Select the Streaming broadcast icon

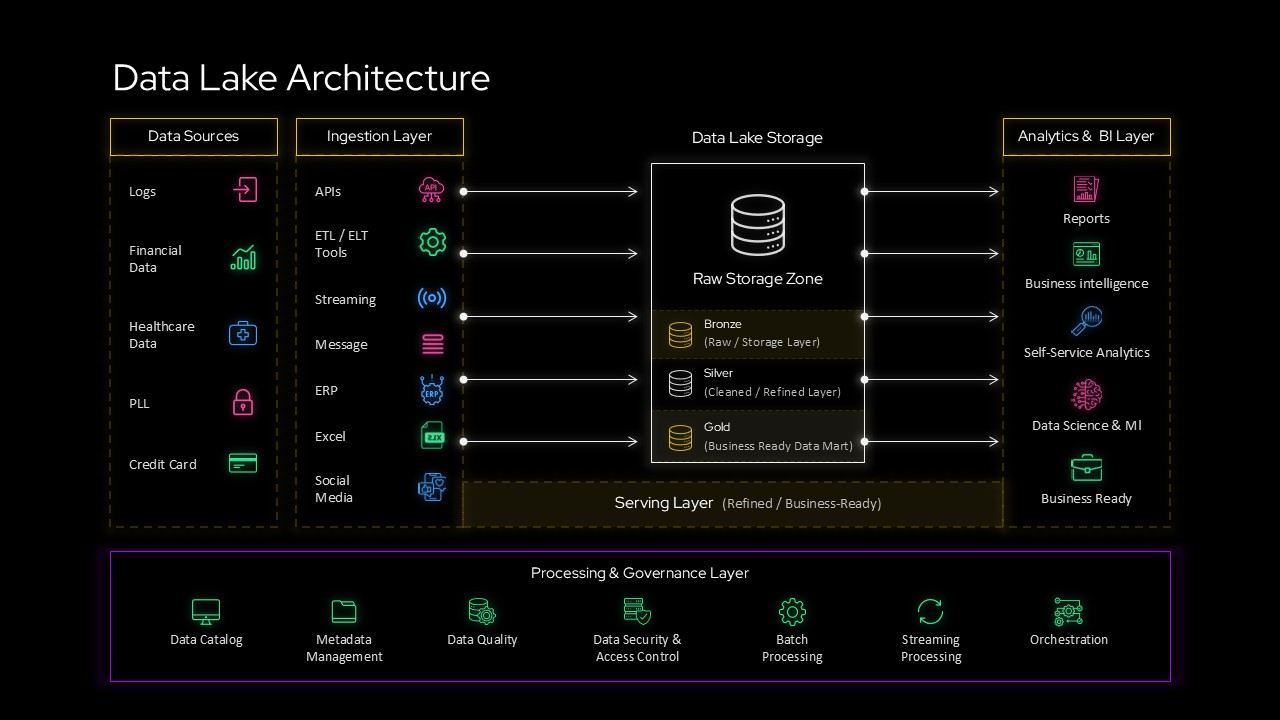pos(432,297)
